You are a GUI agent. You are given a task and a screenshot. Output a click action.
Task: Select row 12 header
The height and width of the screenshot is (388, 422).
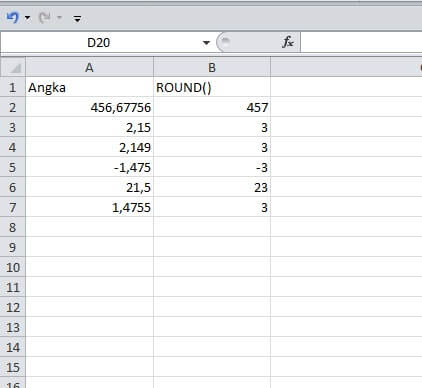click(x=13, y=307)
